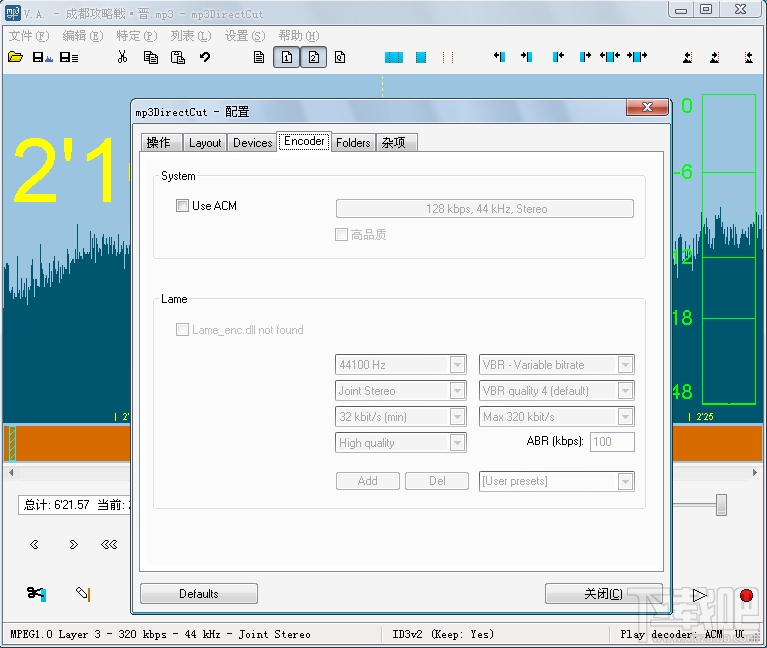Click the small blue selection block icon

[x=421, y=57]
